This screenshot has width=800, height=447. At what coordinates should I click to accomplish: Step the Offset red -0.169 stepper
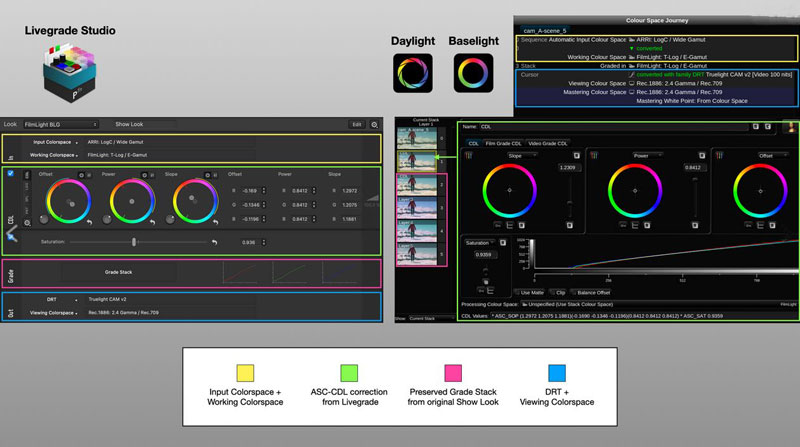[264, 190]
